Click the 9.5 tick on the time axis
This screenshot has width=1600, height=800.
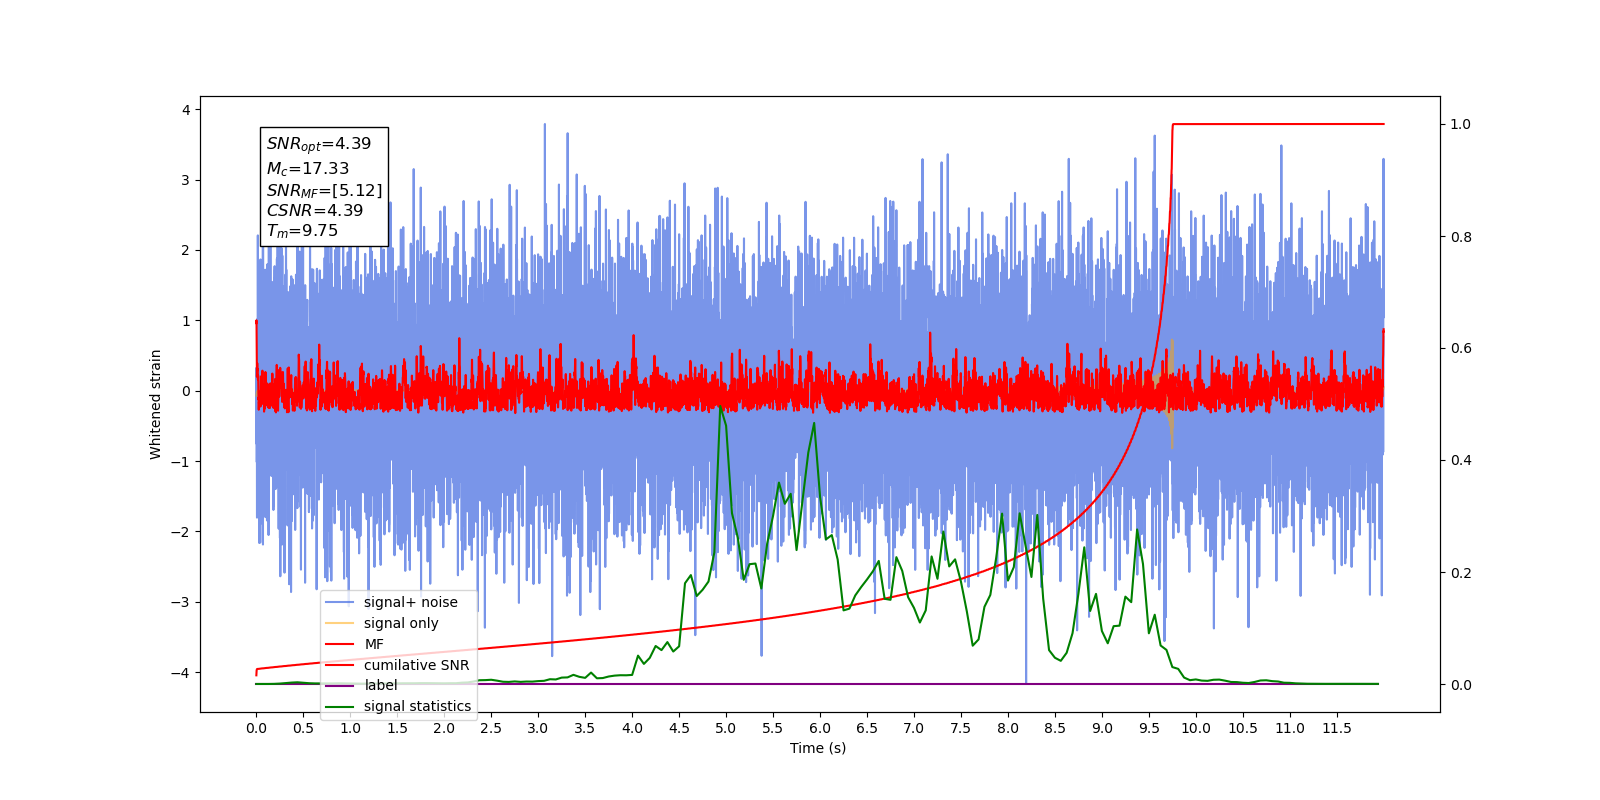1149,728
